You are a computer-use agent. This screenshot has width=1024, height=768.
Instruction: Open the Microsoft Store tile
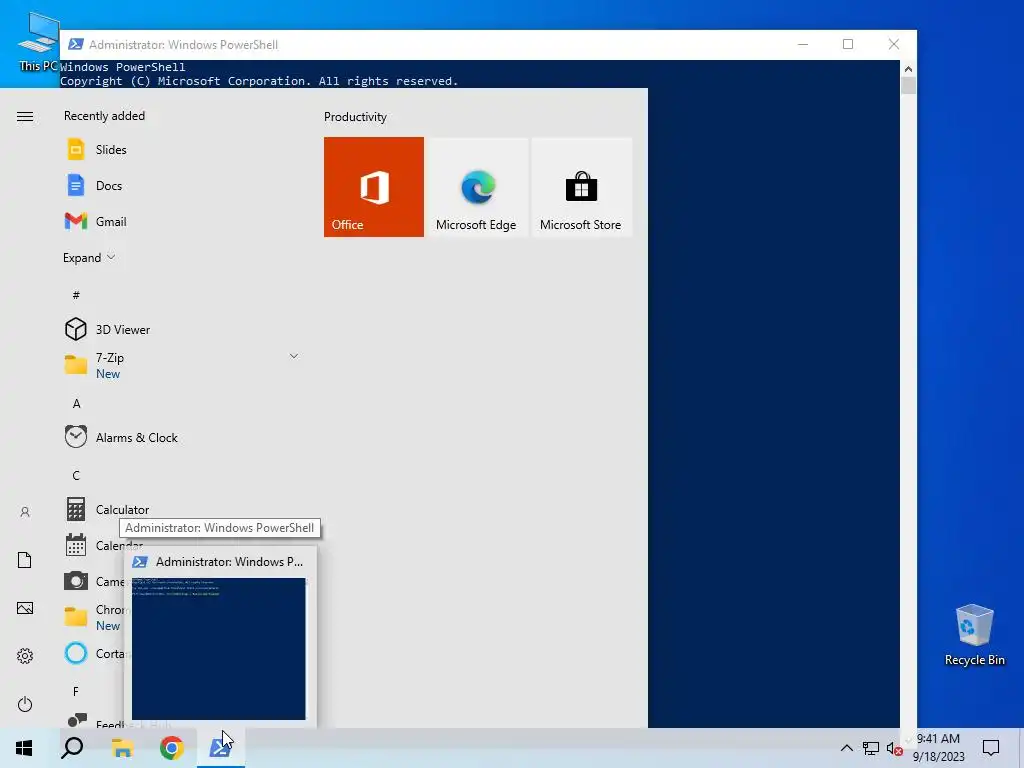pos(581,187)
